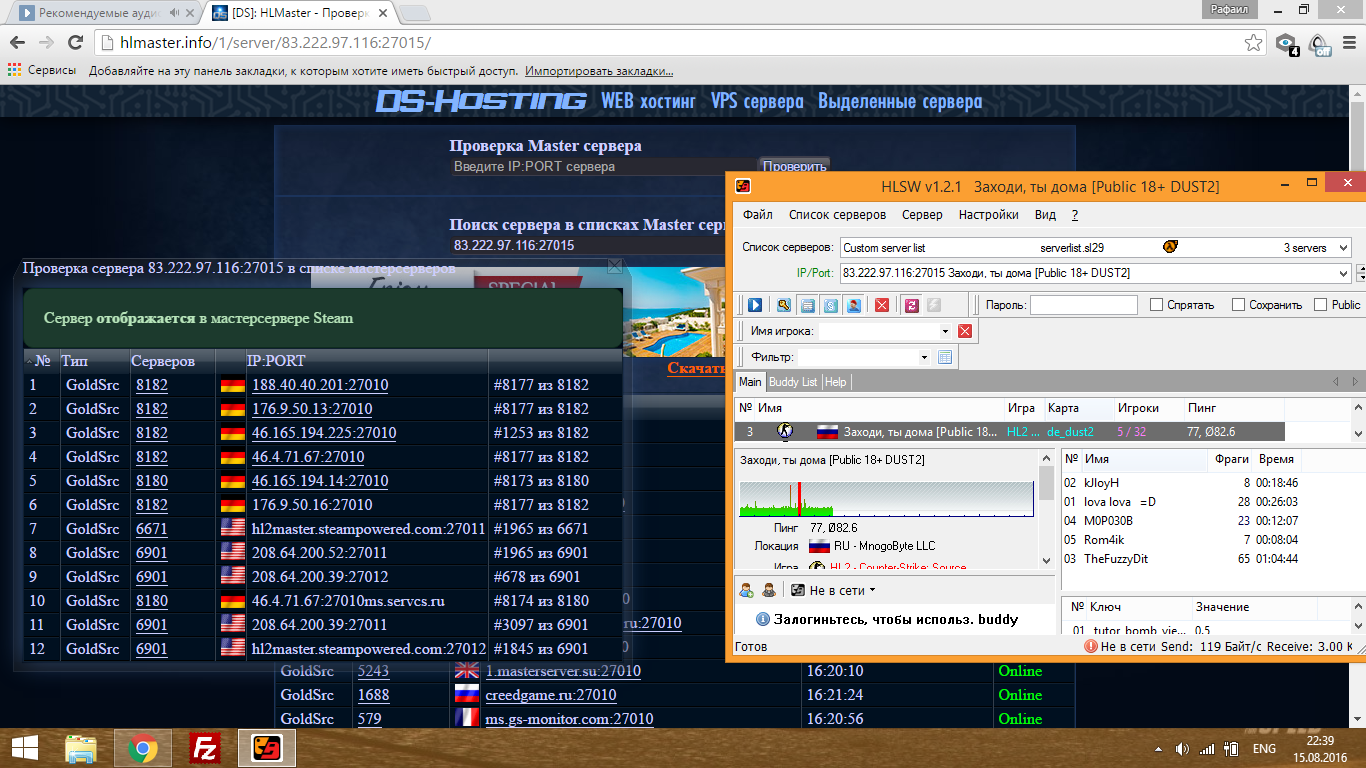
Task: Open the Сервер menu in HLSW
Action: [x=922, y=215]
